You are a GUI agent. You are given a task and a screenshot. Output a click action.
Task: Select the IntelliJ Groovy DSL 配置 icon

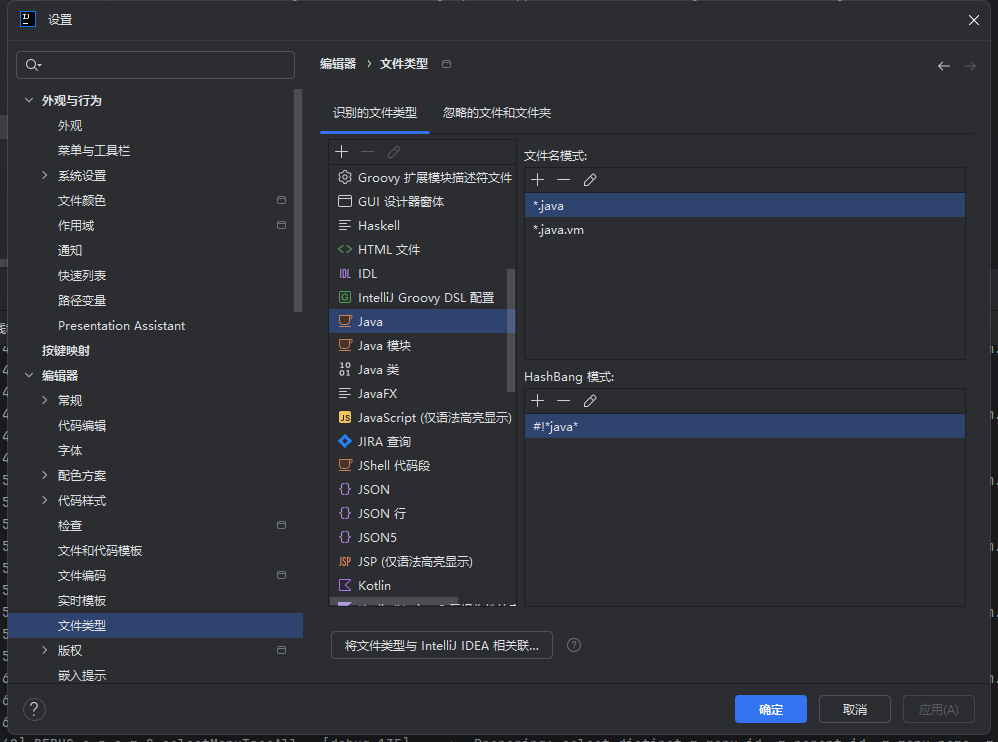[x=345, y=297]
